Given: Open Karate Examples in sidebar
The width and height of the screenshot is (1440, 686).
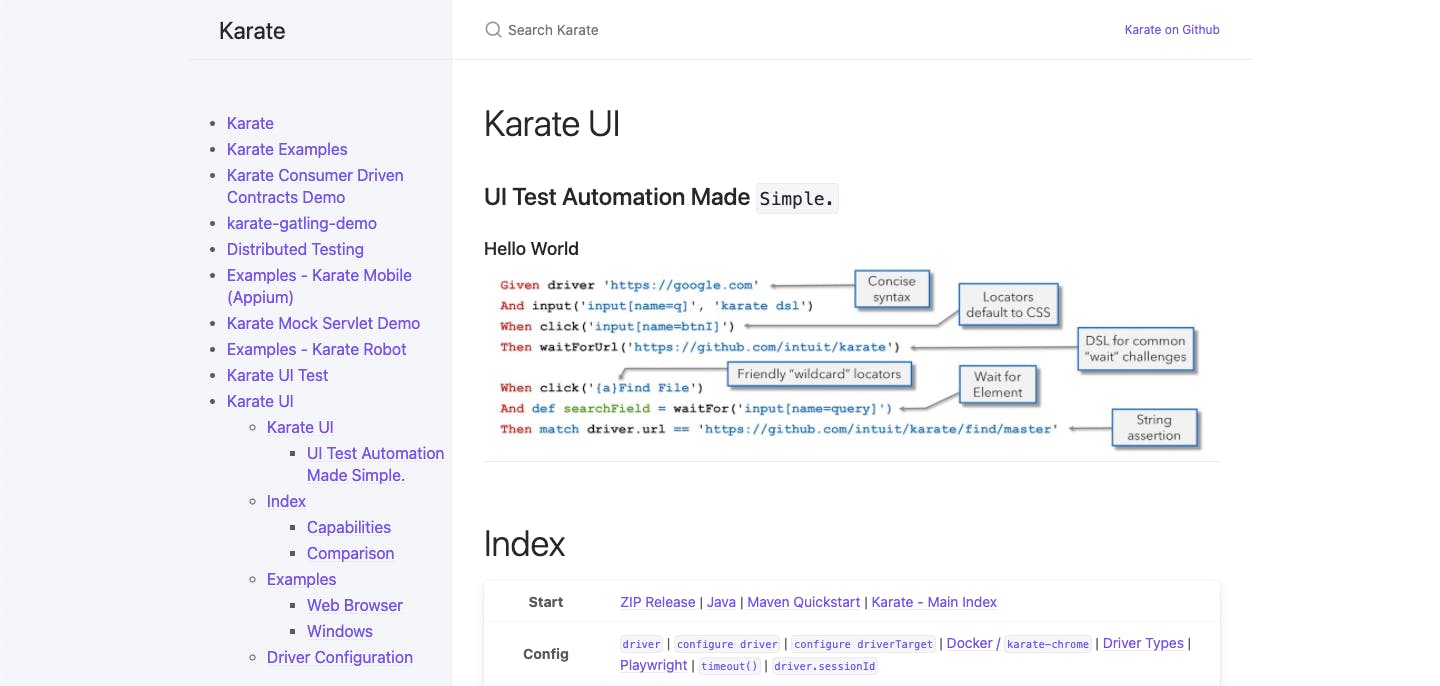Looking at the screenshot, I should [x=287, y=149].
